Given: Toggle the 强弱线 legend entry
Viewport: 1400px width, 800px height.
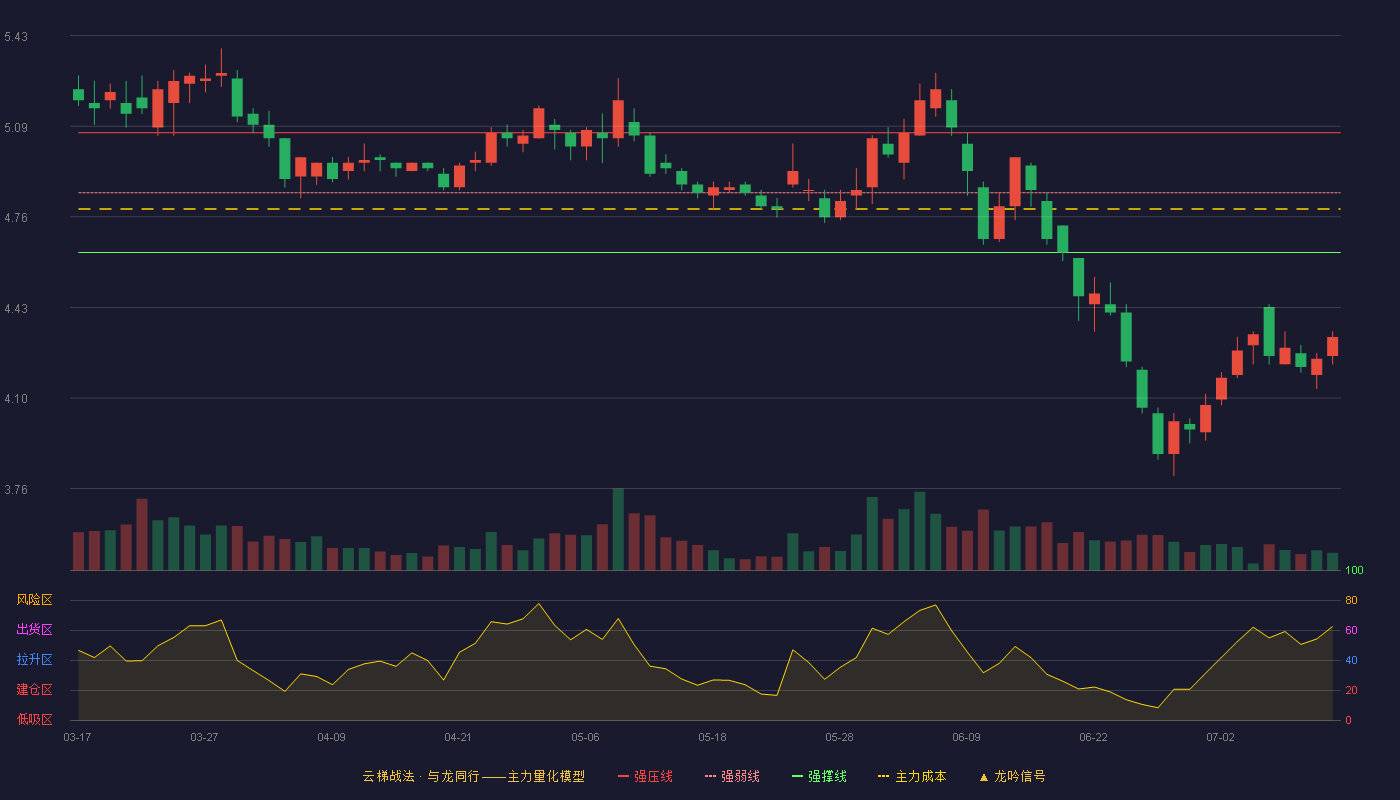Looking at the screenshot, I should [732, 776].
